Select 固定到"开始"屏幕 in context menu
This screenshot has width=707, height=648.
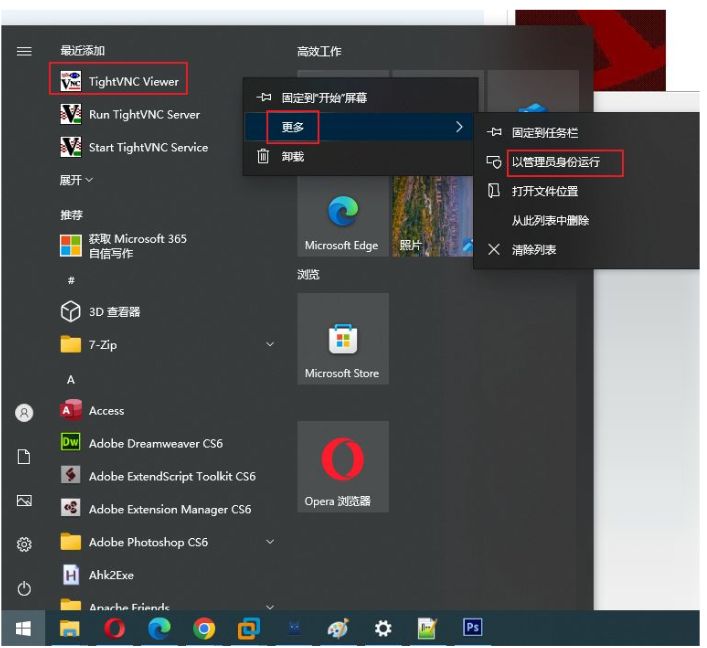click(361, 98)
